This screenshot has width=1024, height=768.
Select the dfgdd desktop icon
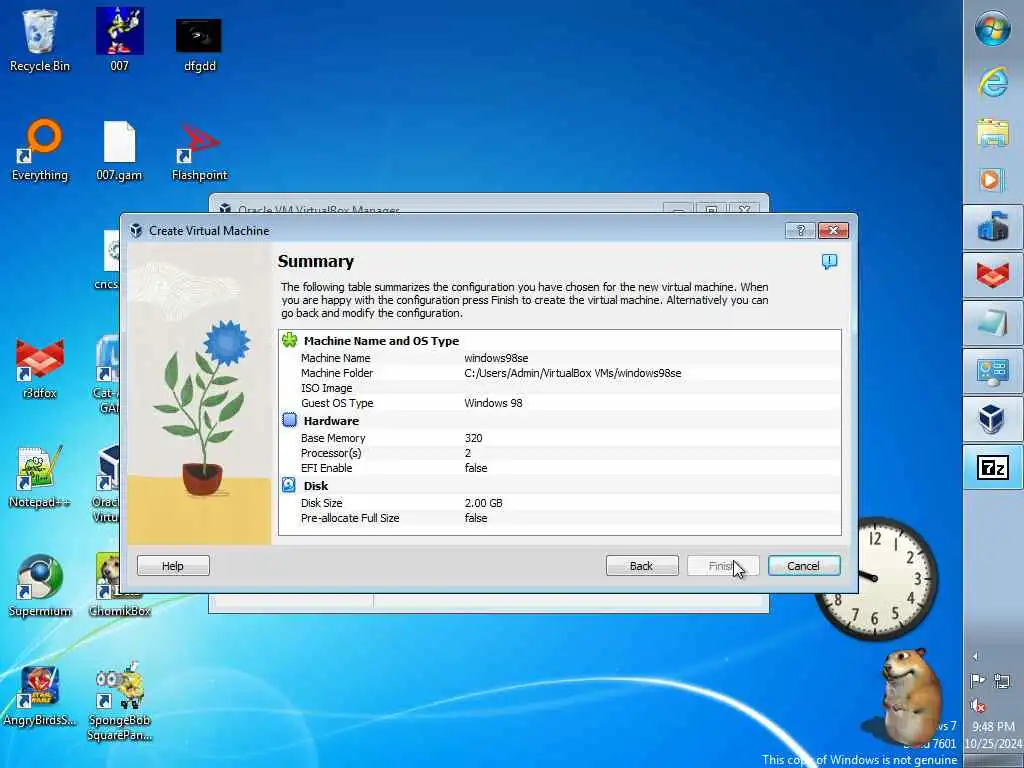pos(199,44)
